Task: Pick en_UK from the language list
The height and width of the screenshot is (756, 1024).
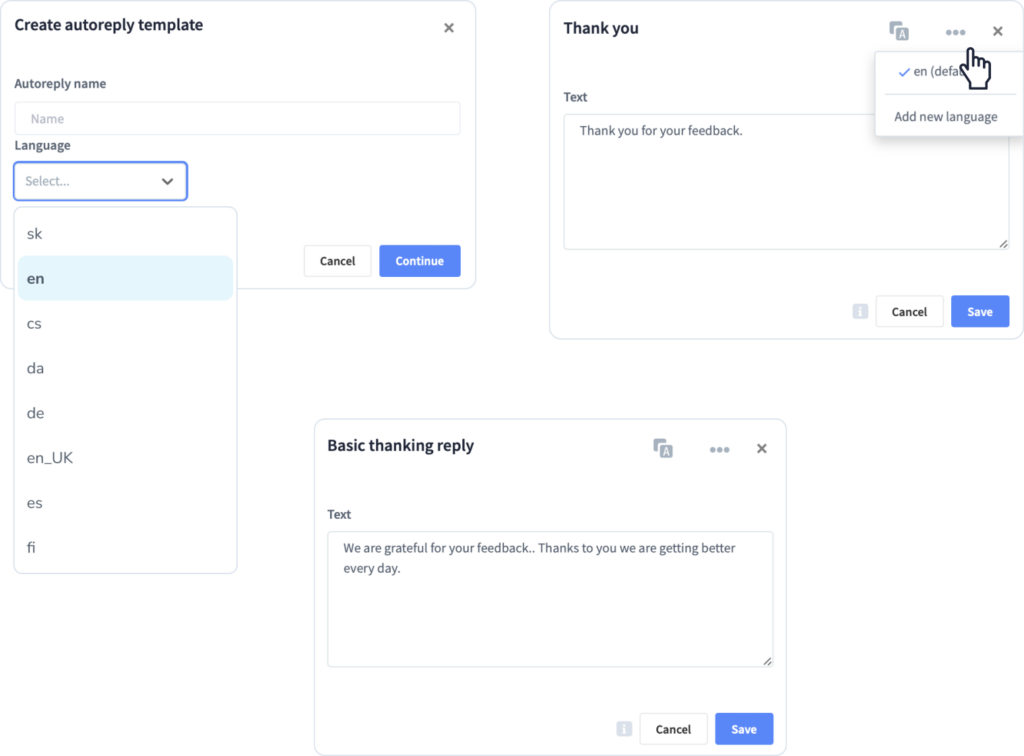Action: point(125,458)
